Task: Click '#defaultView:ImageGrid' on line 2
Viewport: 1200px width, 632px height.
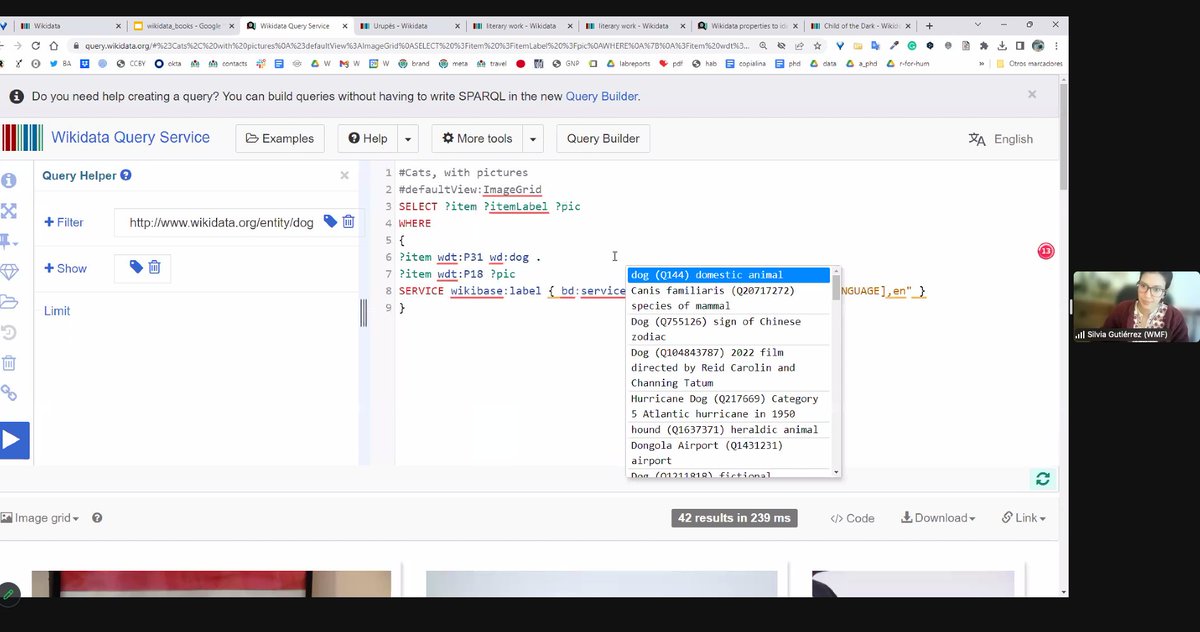Action: pyautogui.click(x=469, y=190)
